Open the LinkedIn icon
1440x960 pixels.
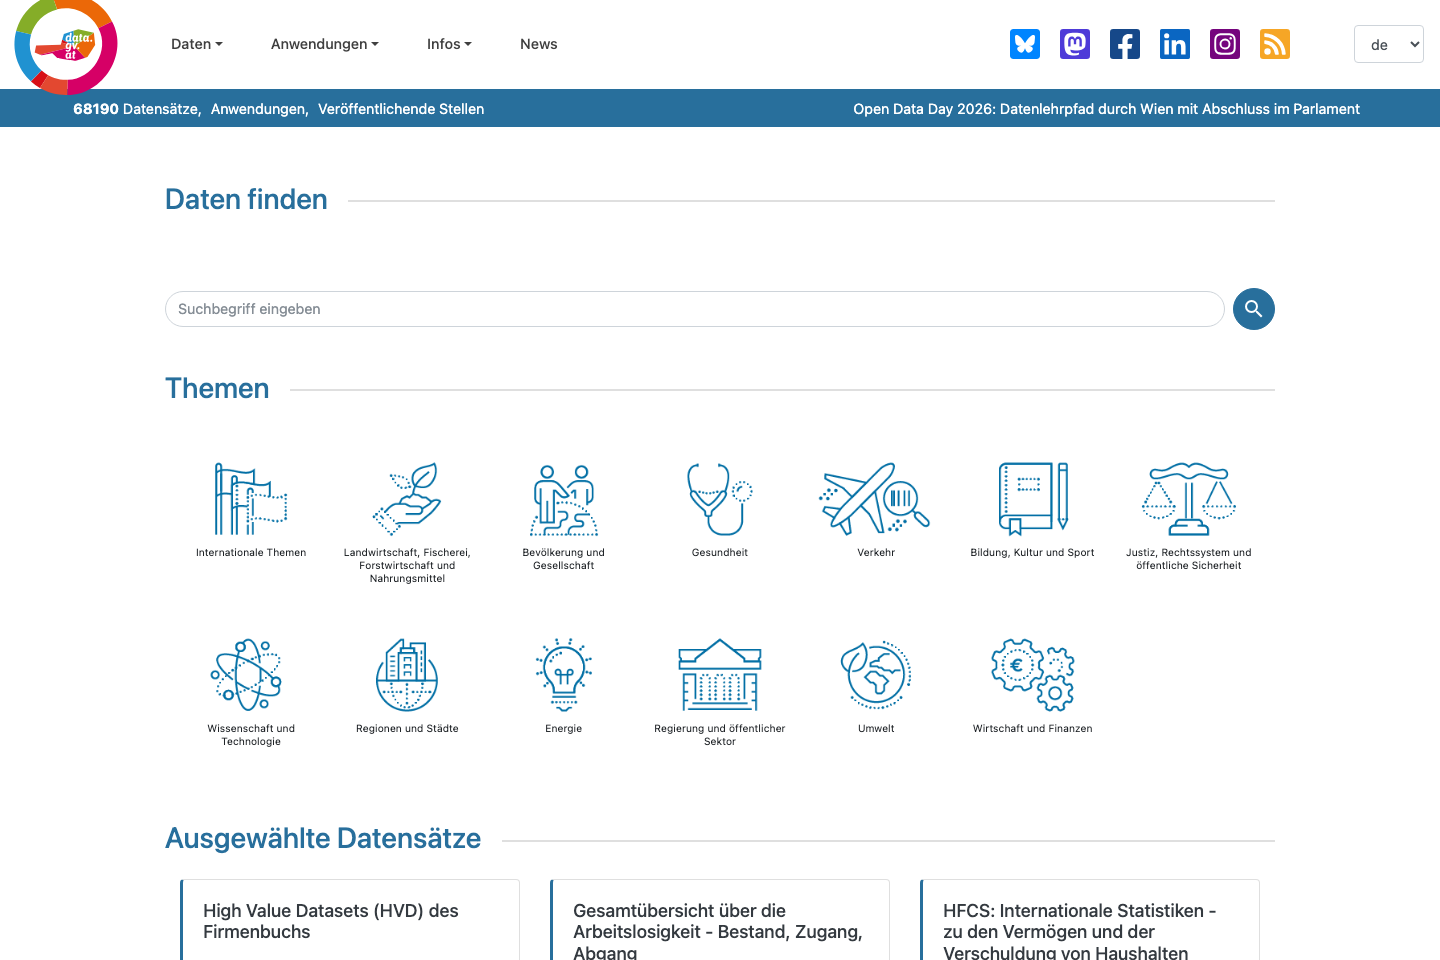coord(1174,44)
